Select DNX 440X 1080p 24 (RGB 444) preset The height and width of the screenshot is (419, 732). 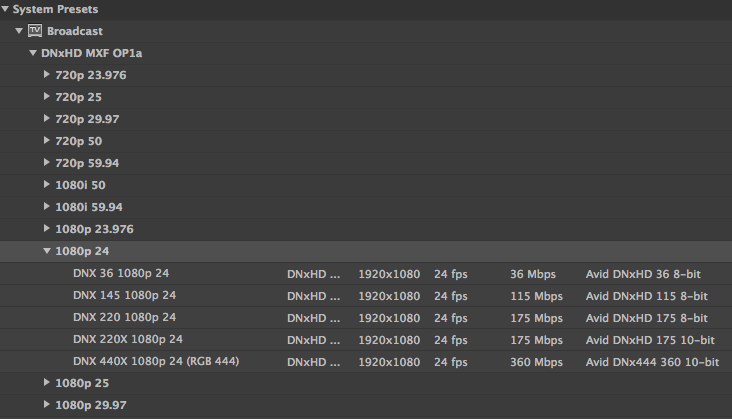coord(156,361)
